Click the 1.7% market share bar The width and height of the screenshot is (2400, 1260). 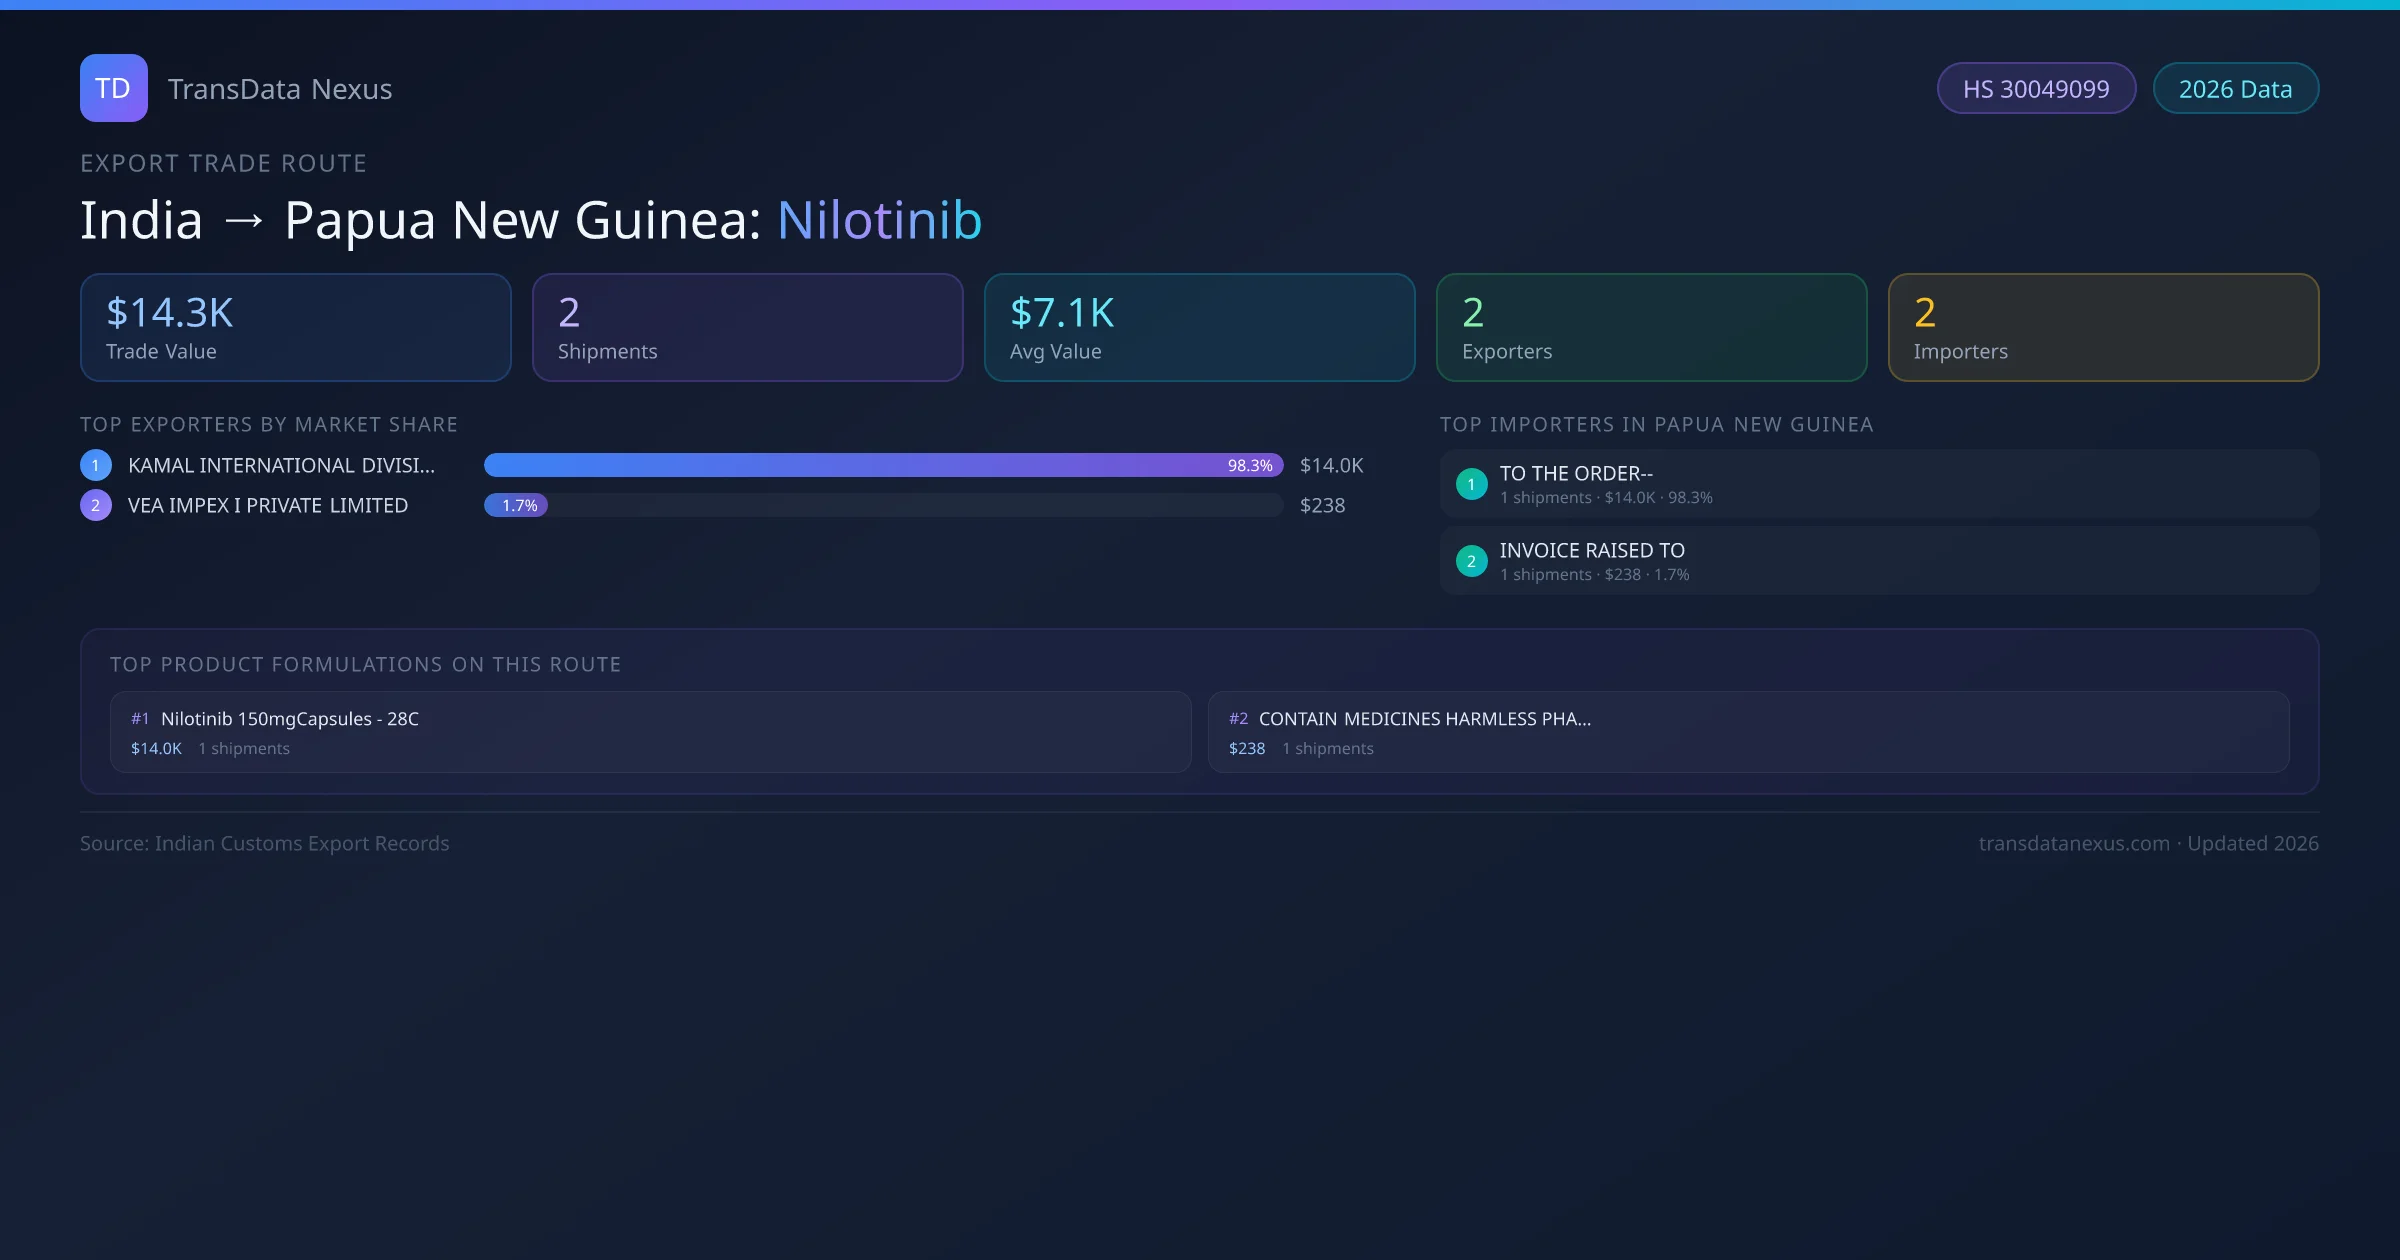[516, 505]
